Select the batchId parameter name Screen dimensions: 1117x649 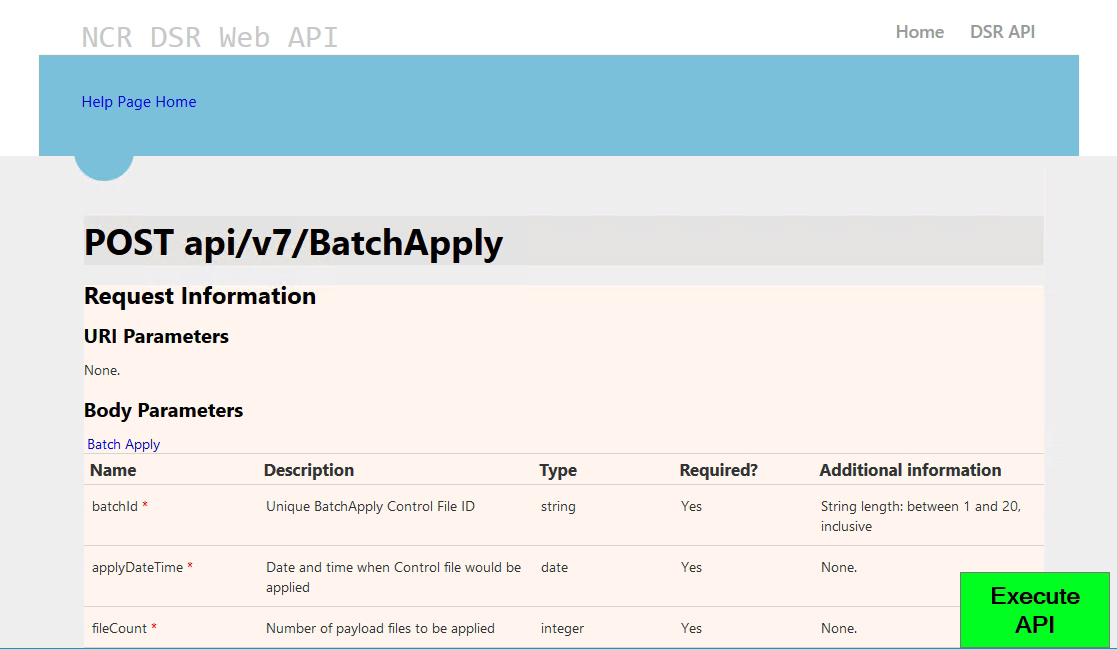click(115, 507)
